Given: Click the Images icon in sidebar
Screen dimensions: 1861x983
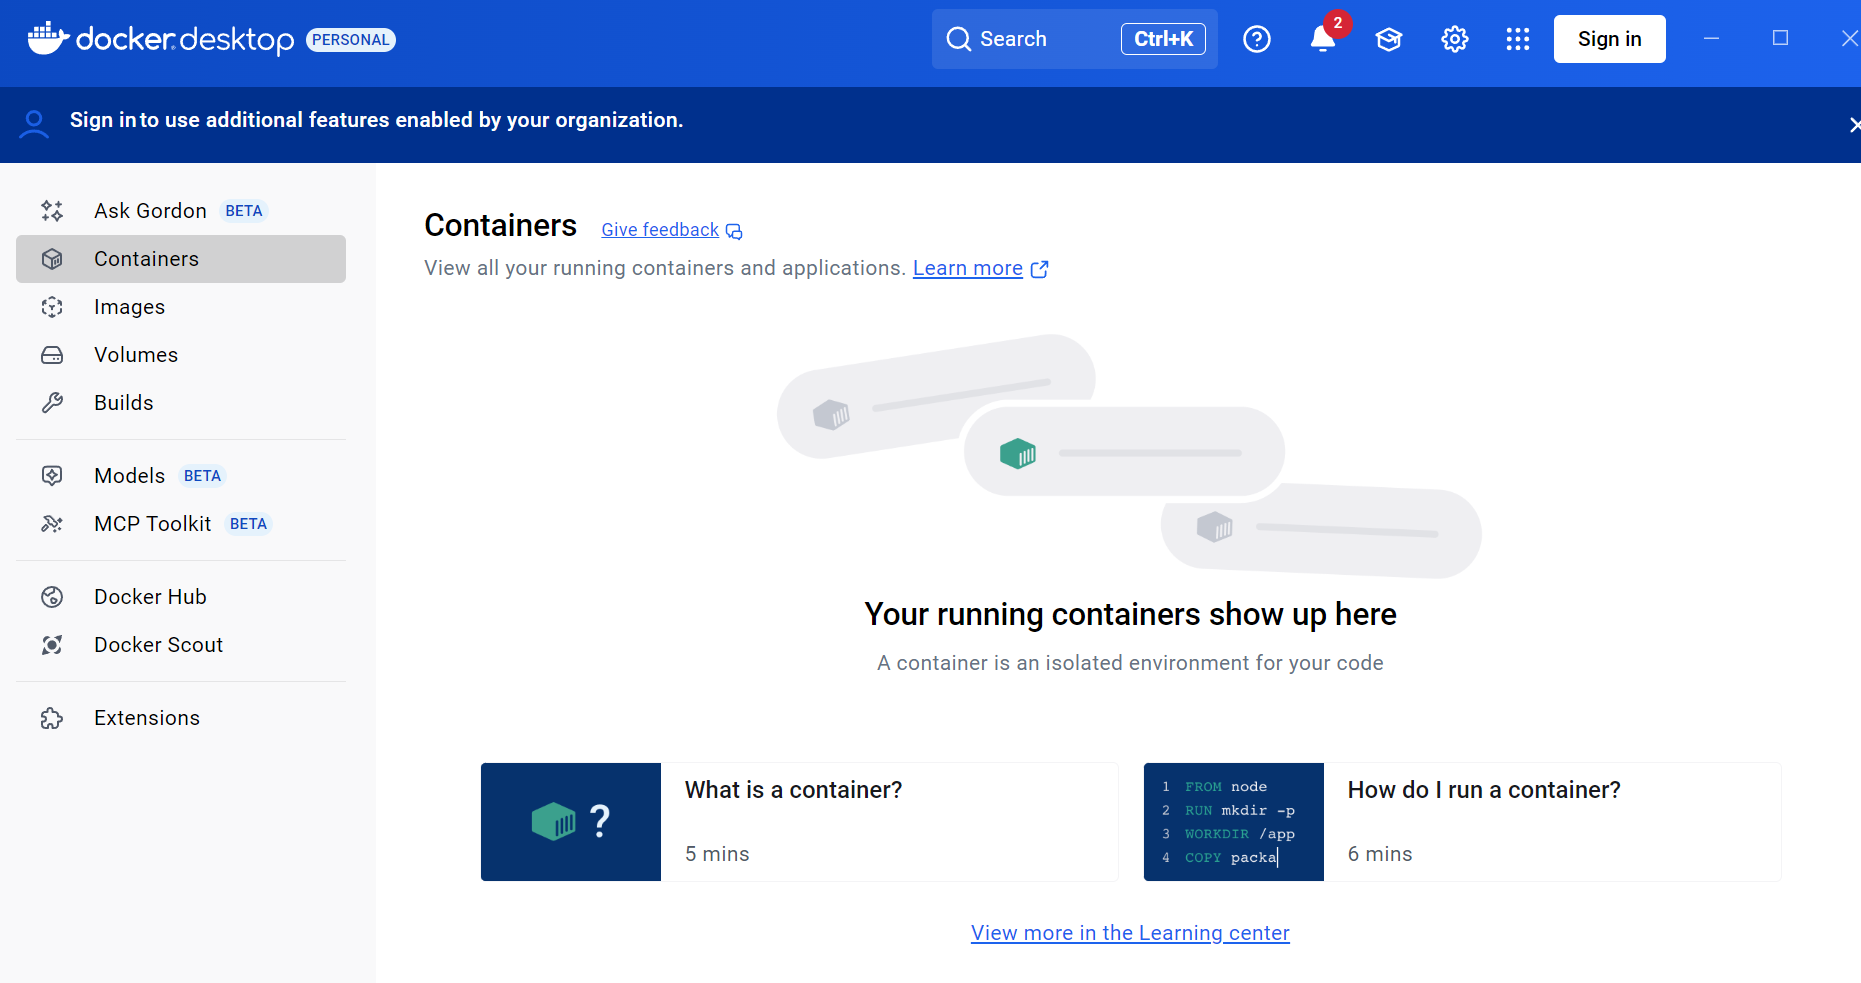Looking at the screenshot, I should [52, 307].
